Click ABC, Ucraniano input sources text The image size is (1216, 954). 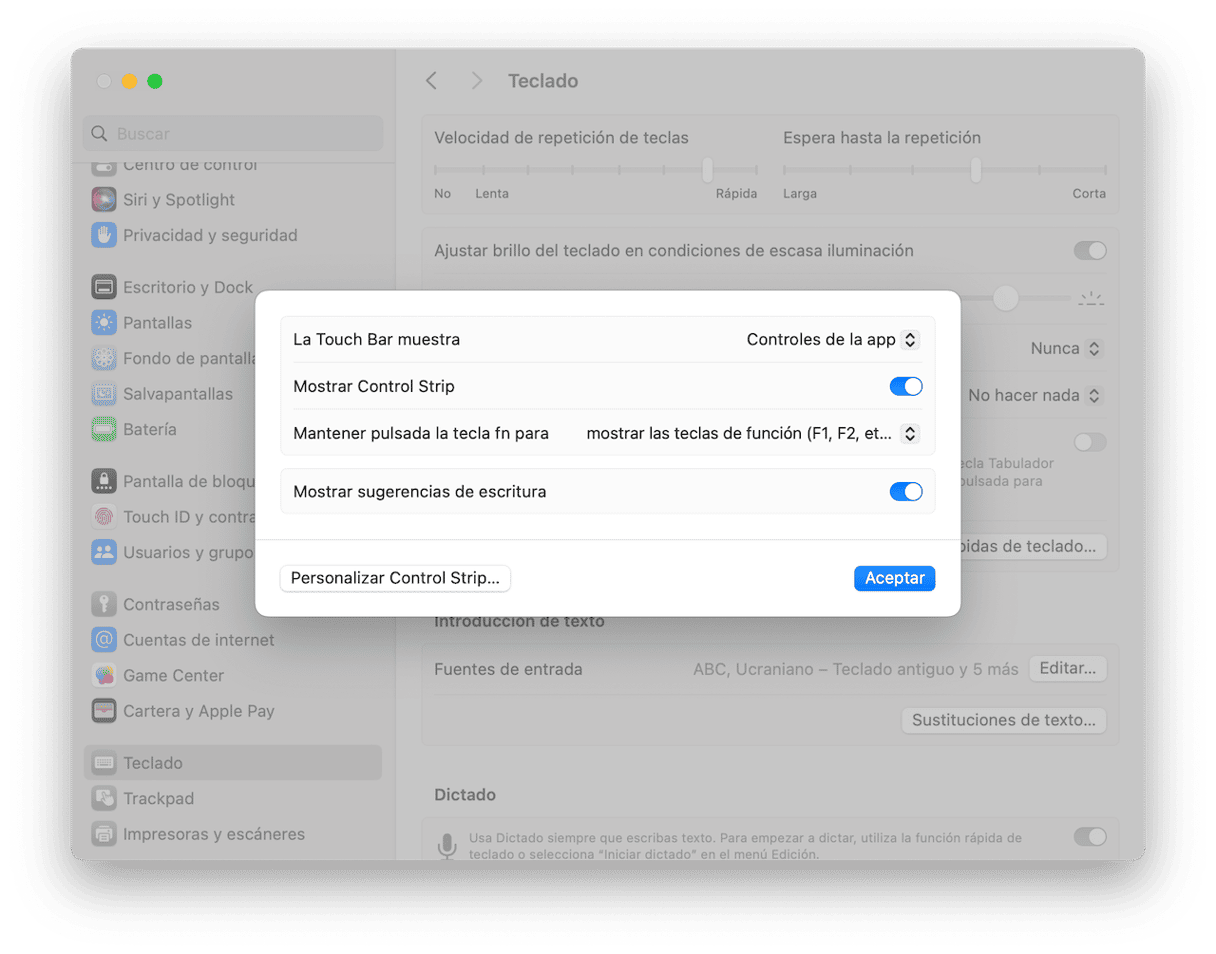tap(856, 669)
